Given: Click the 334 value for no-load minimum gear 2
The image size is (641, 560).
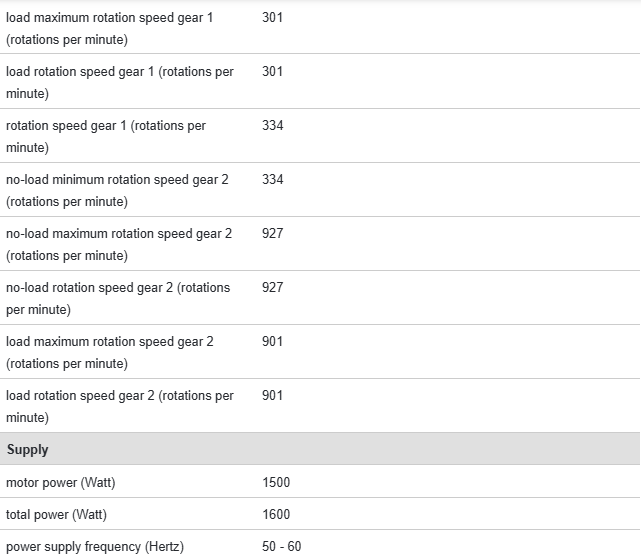Looking at the screenshot, I should tap(273, 180).
